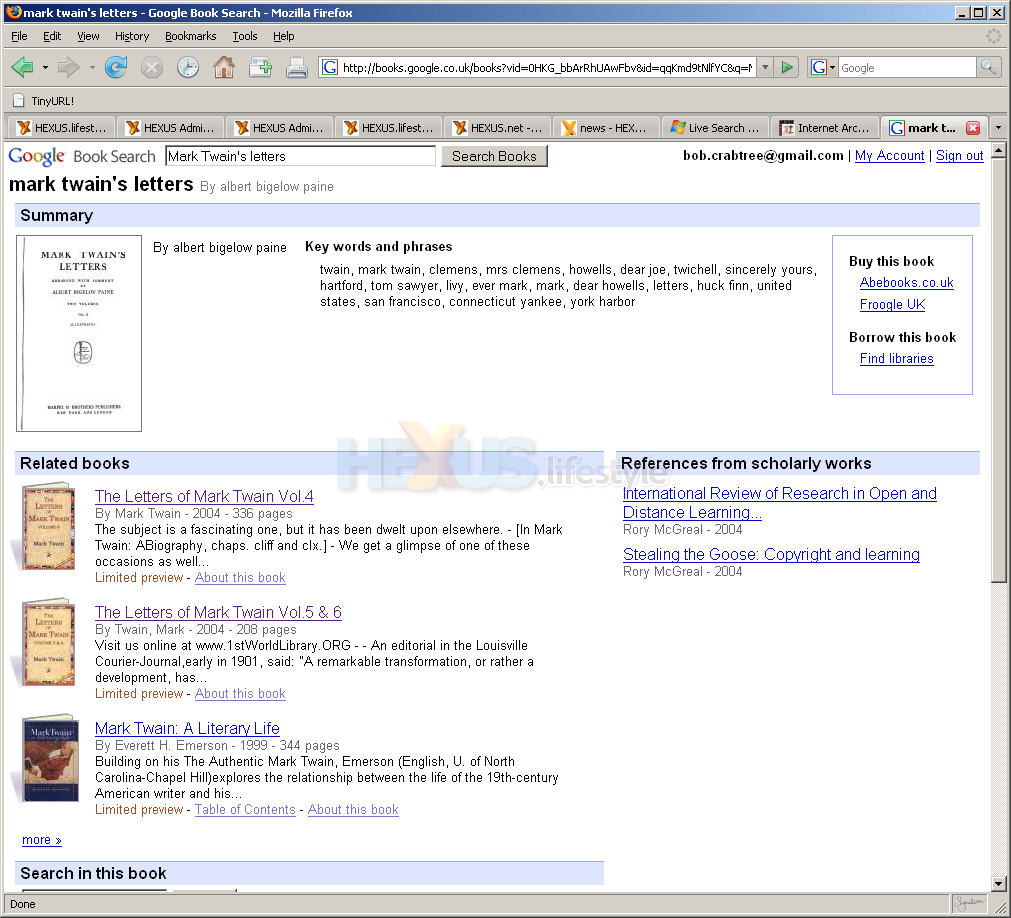This screenshot has width=1011, height=918.
Task: Open 'Stealing the Goose: Copyright and learning'
Action: 771,554
